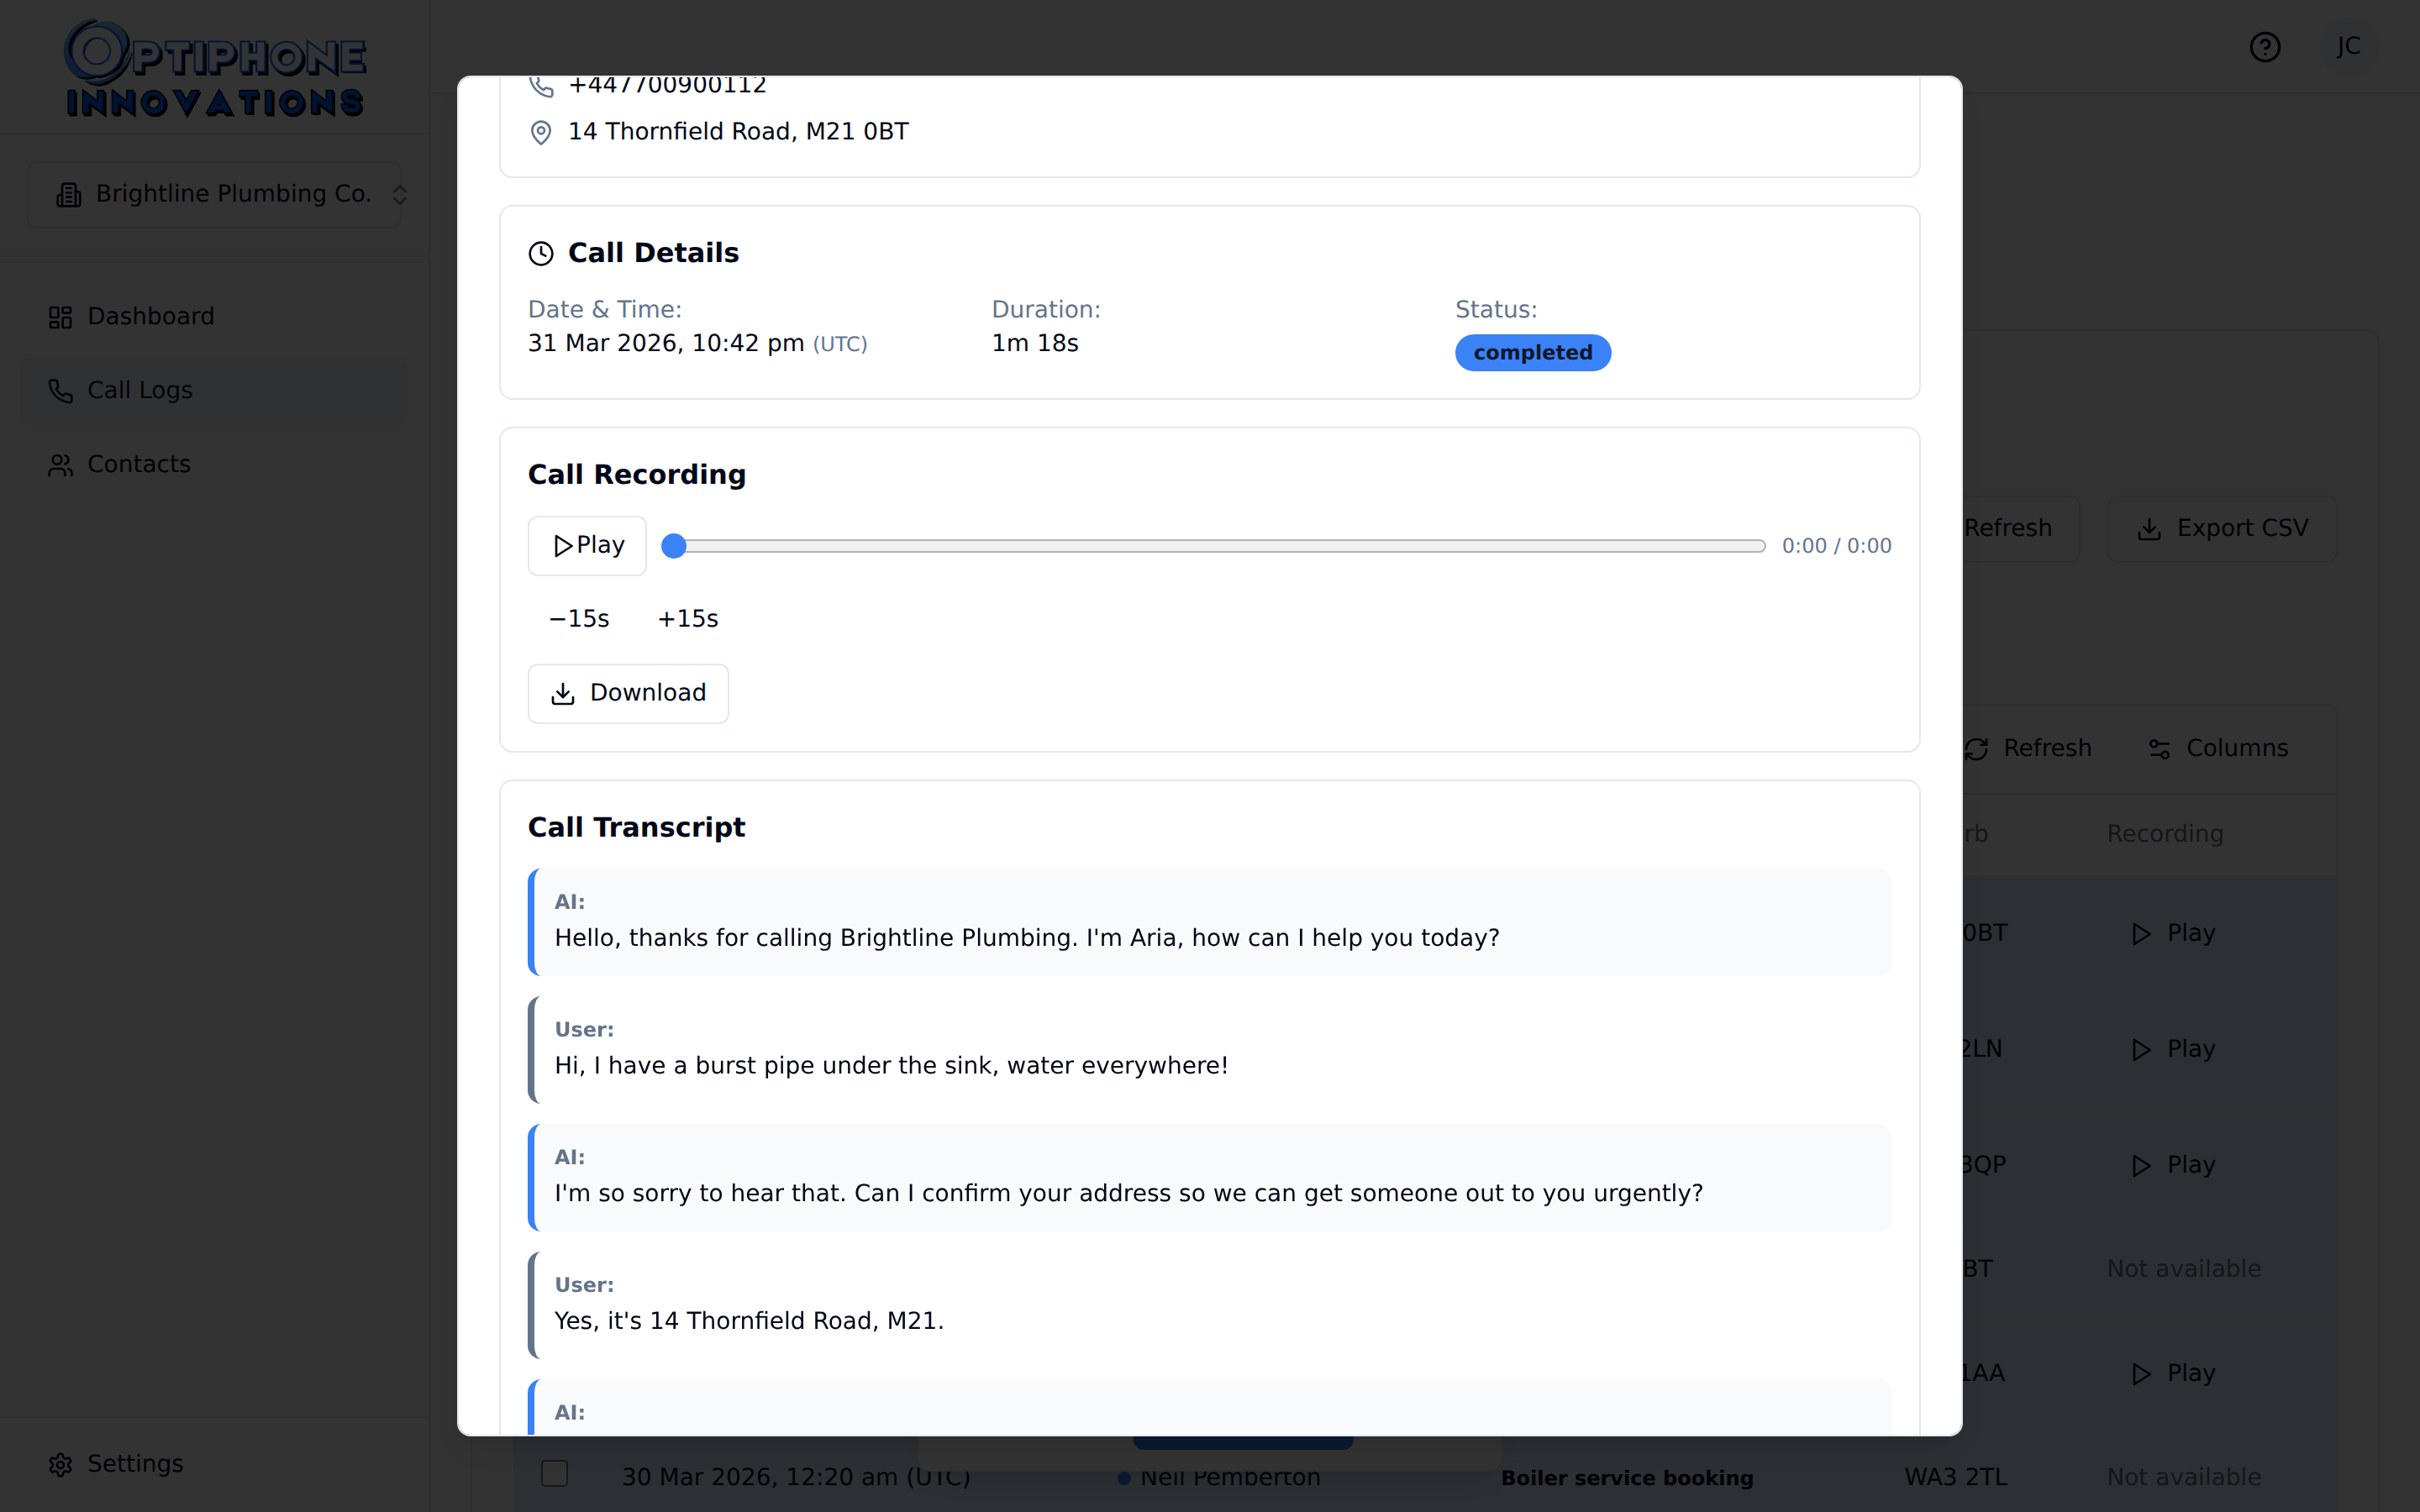Click the clock icon next to Call Details
The width and height of the screenshot is (2420, 1512).
click(541, 254)
